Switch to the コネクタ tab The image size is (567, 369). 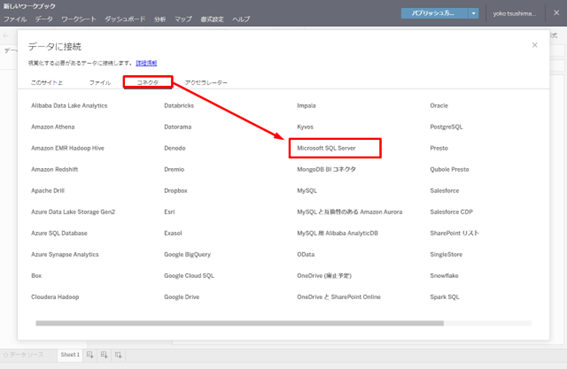pyautogui.click(x=148, y=82)
